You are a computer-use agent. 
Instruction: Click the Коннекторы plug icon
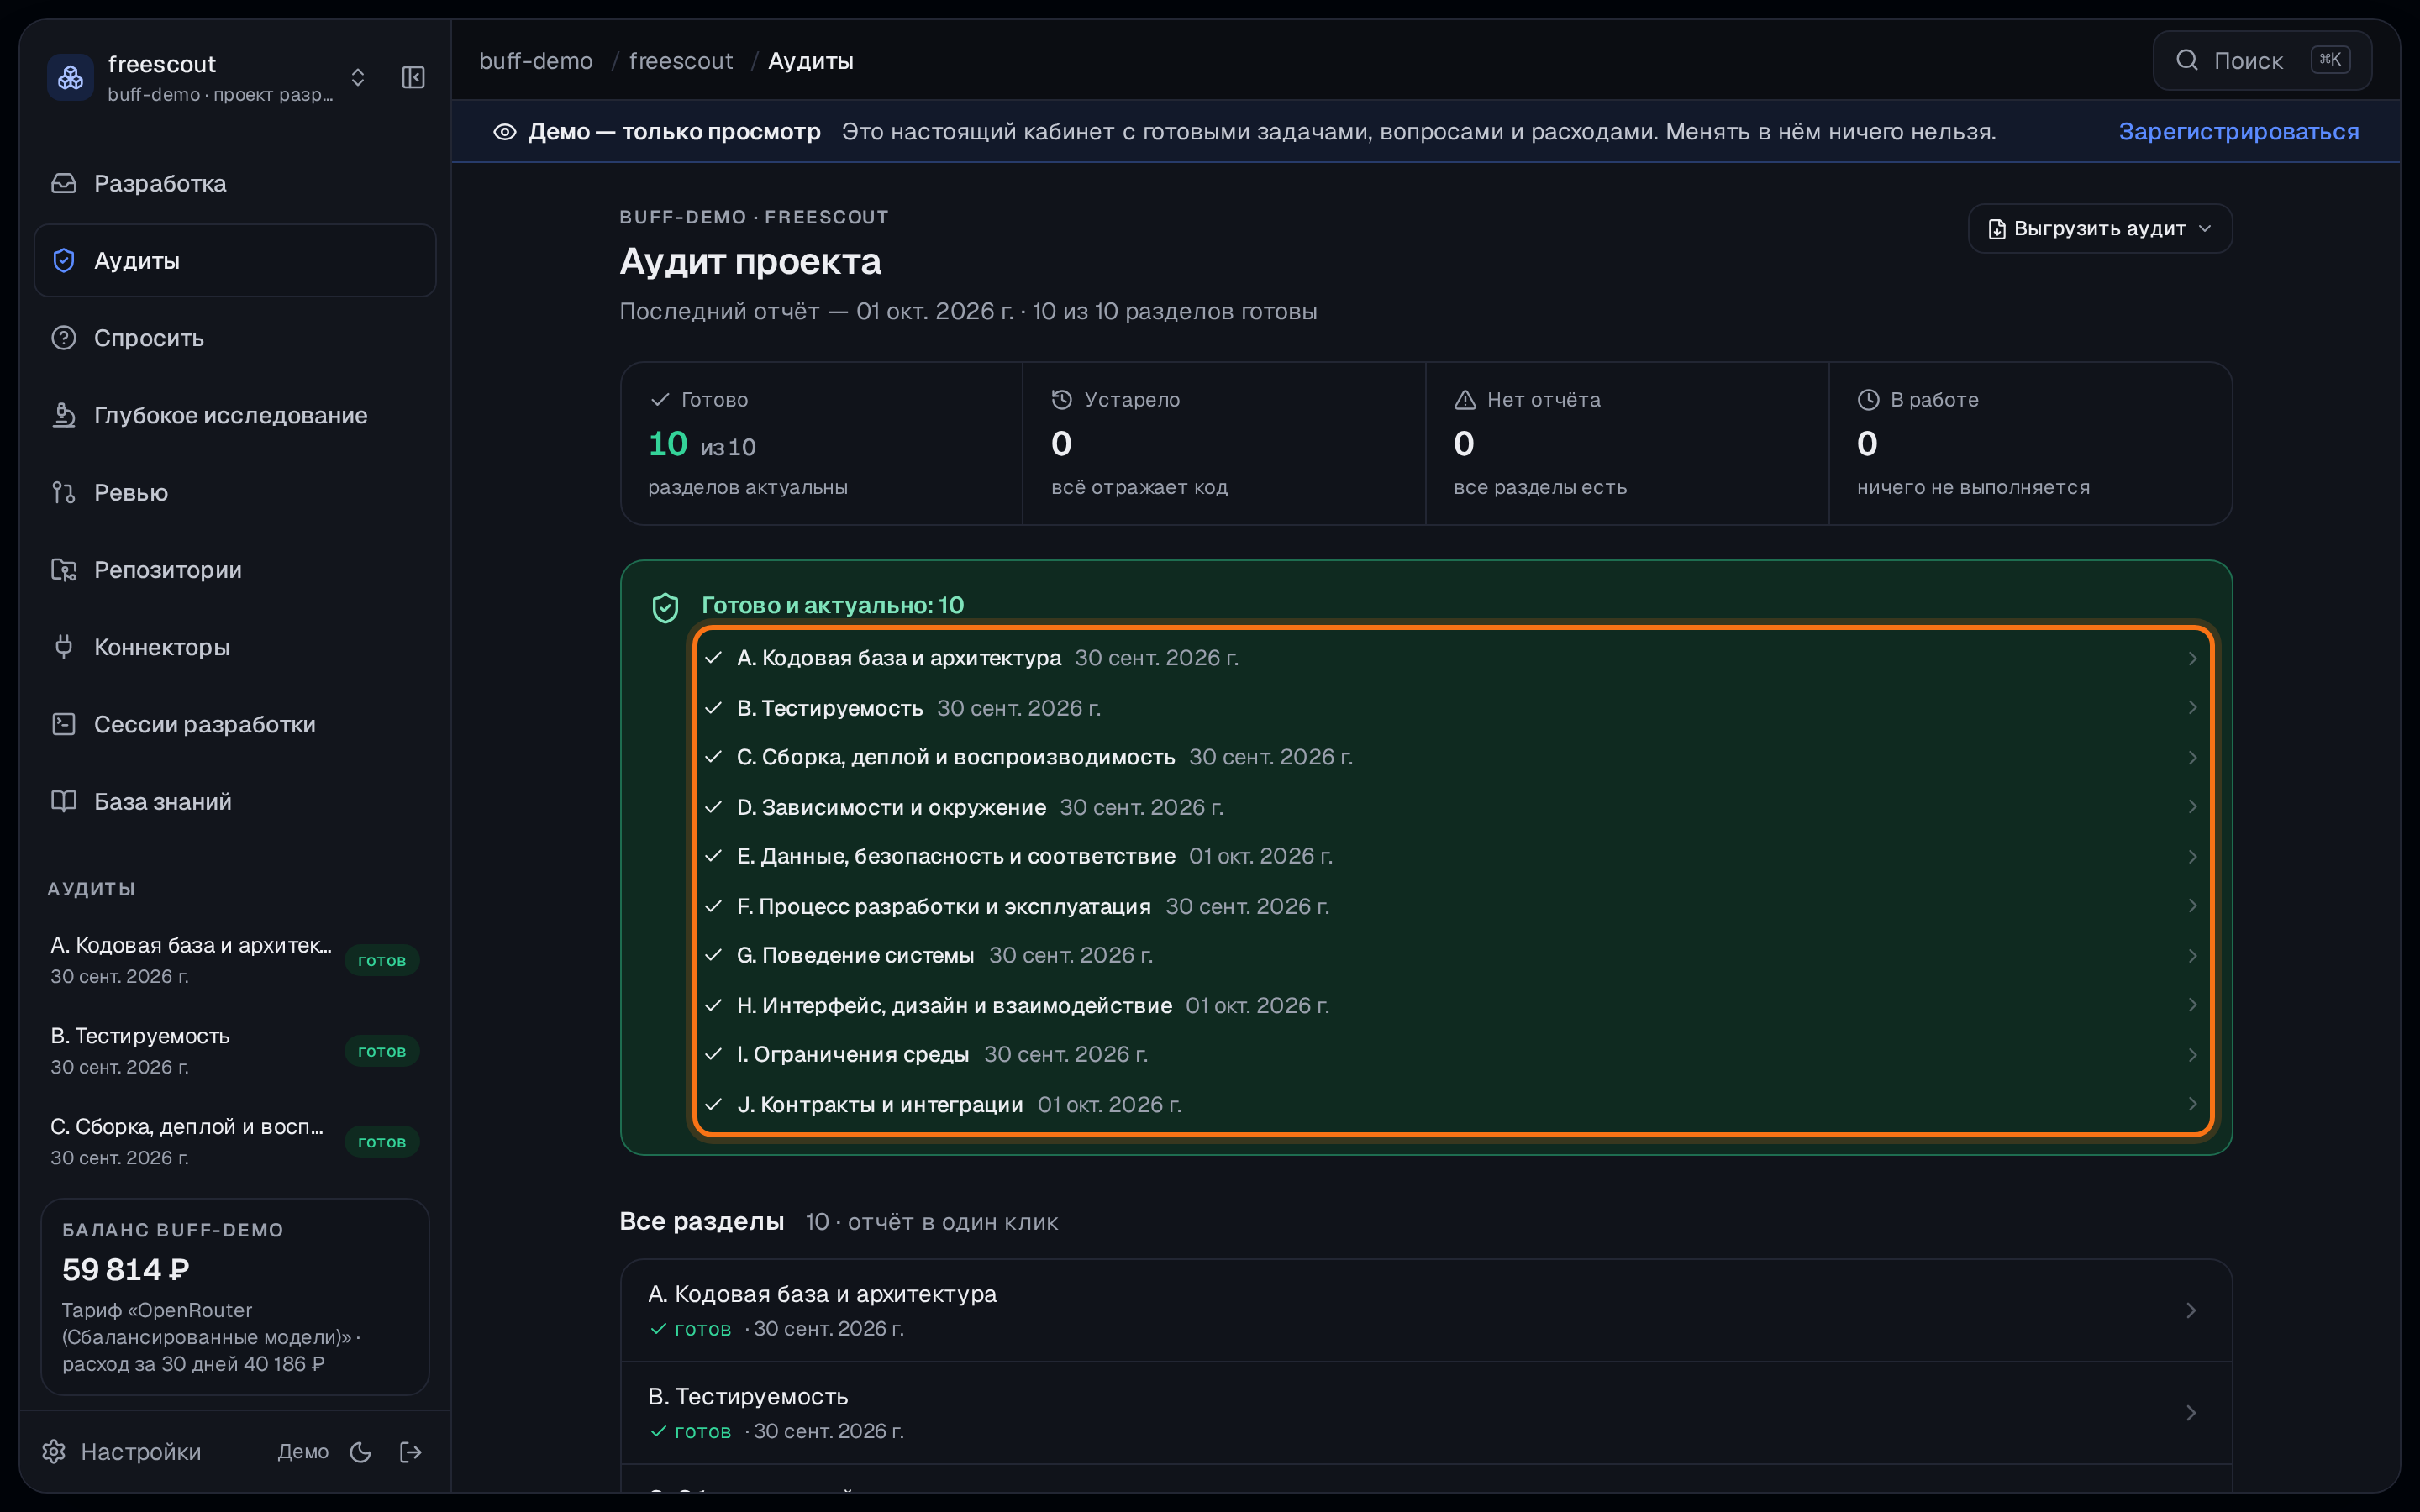(x=64, y=646)
